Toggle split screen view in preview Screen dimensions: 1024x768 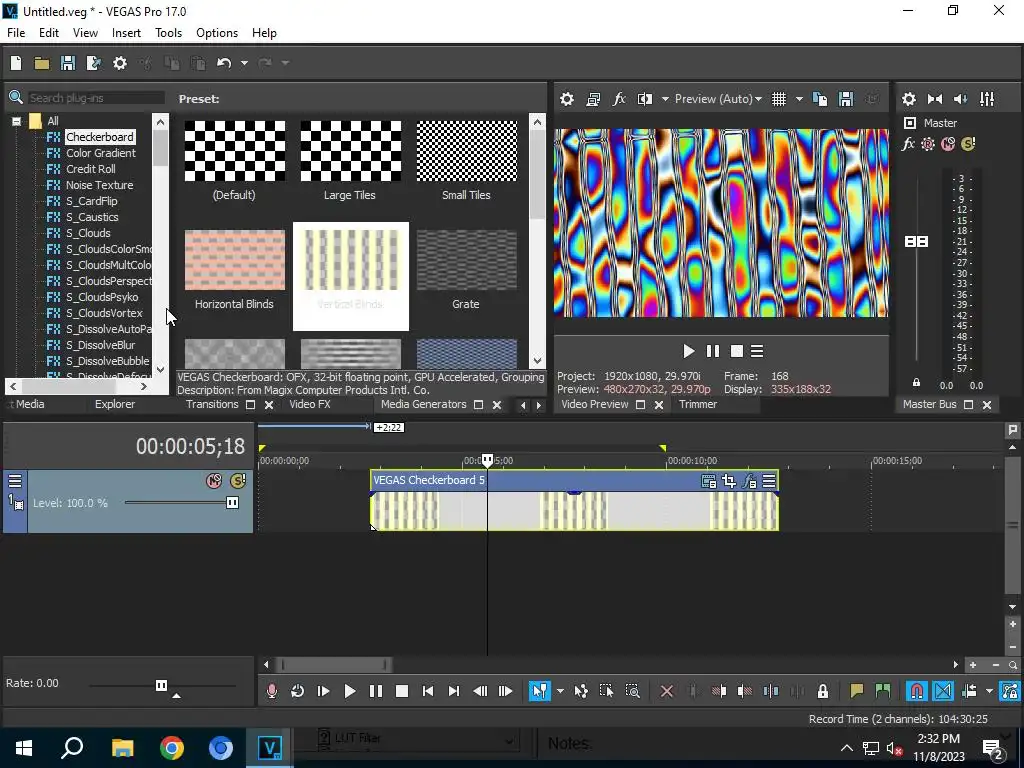pos(645,99)
